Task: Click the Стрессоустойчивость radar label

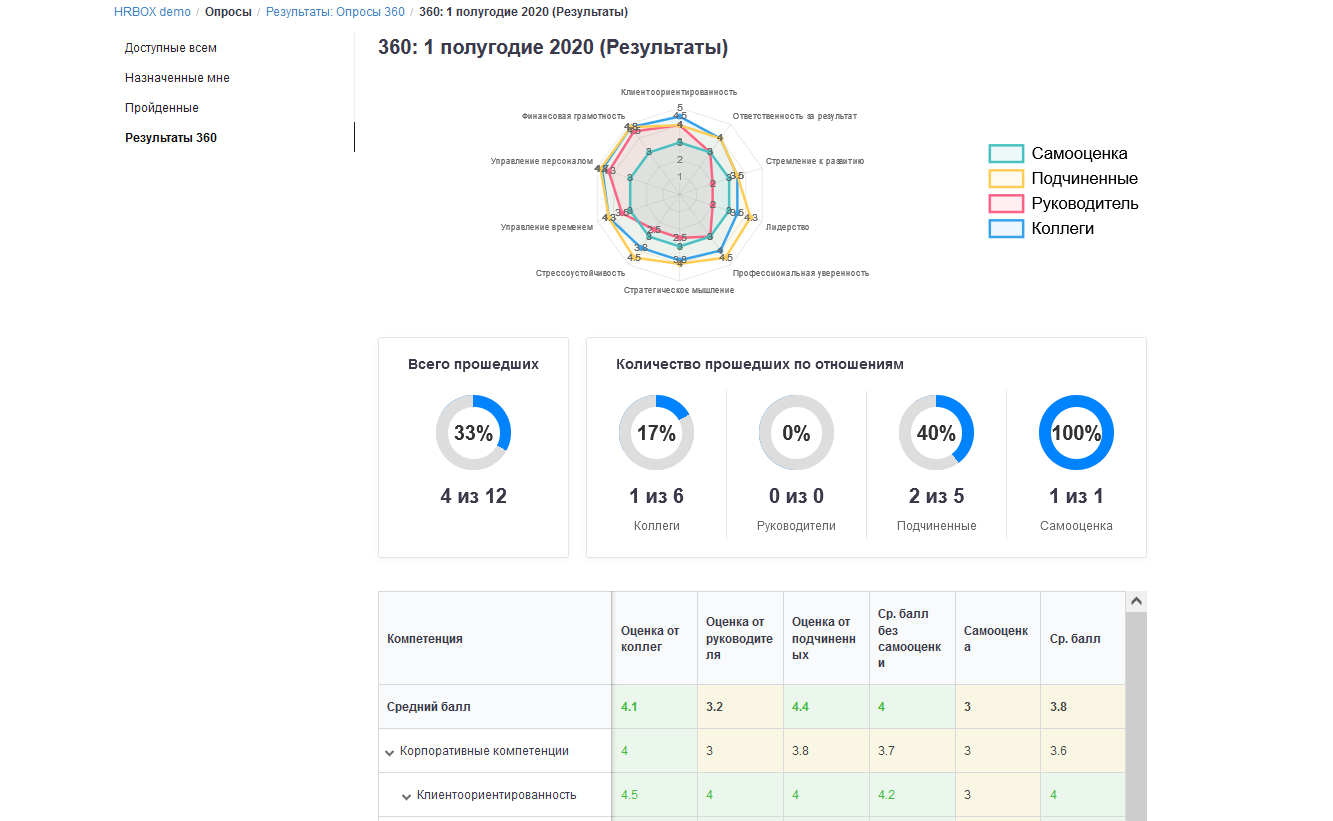Action: point(580,272)
